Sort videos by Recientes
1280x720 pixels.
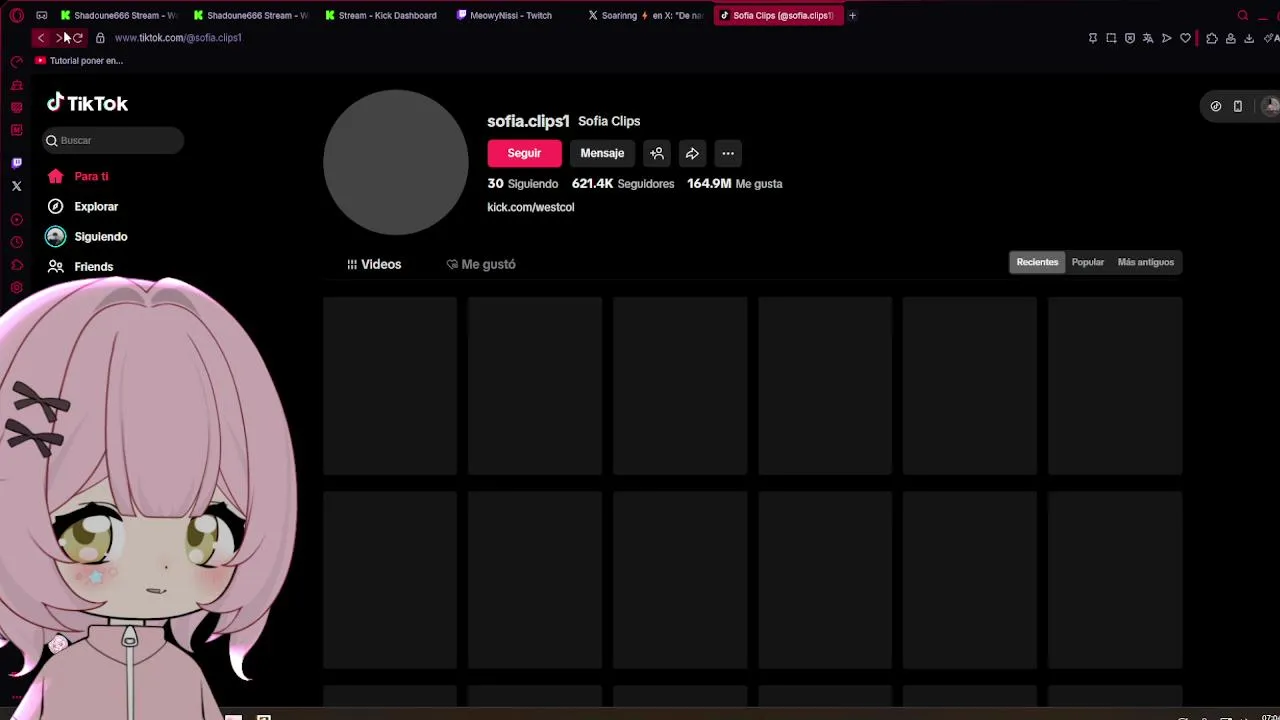point(1037,262)
